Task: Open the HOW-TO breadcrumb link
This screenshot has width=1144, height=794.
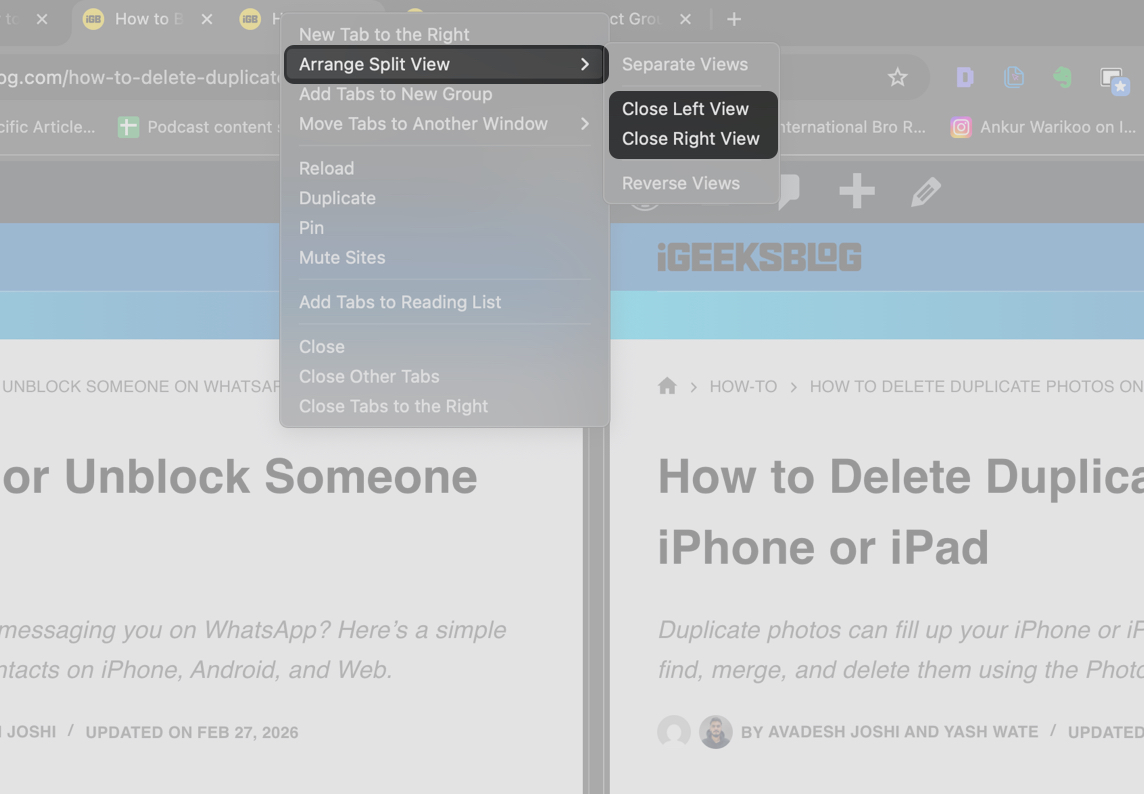Action: point(743,386)
